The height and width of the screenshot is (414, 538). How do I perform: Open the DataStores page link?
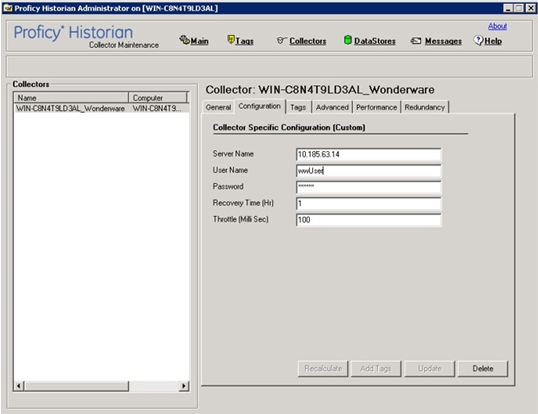tap(375, 41)
